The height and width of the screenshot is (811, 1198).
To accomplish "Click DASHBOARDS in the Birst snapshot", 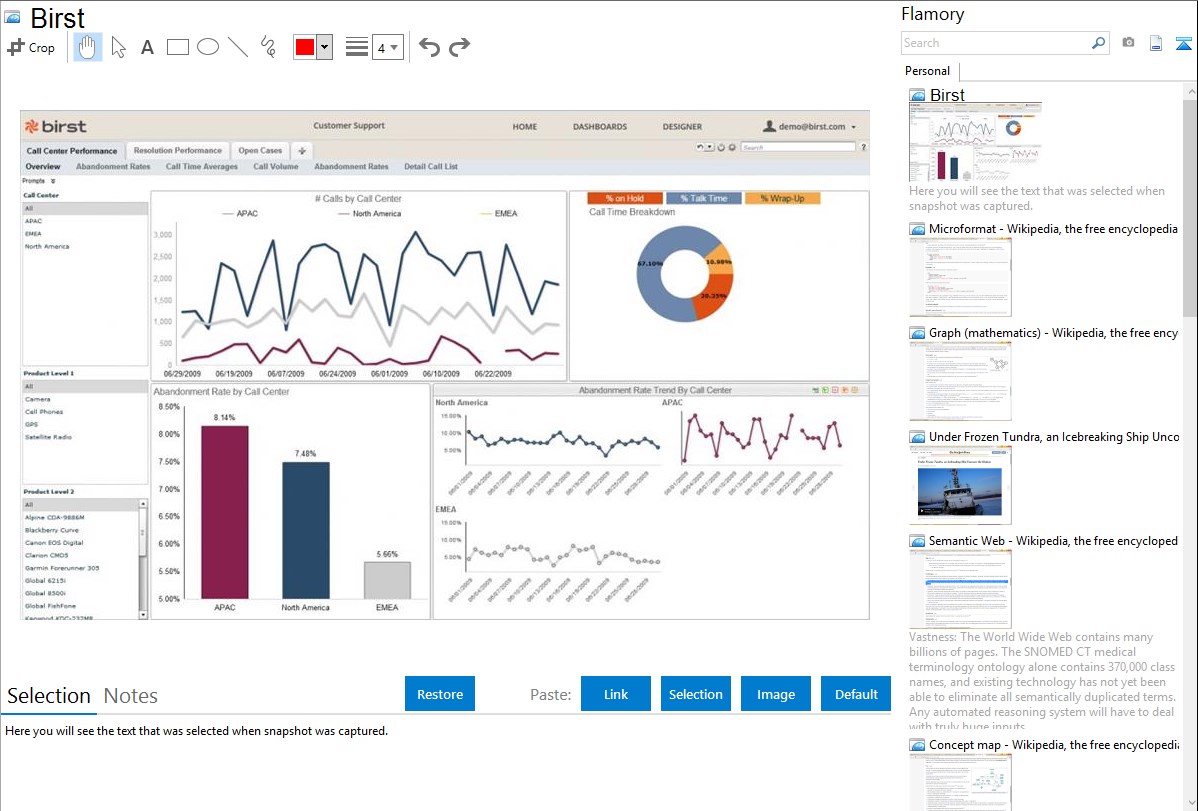I will pos(600,127).
